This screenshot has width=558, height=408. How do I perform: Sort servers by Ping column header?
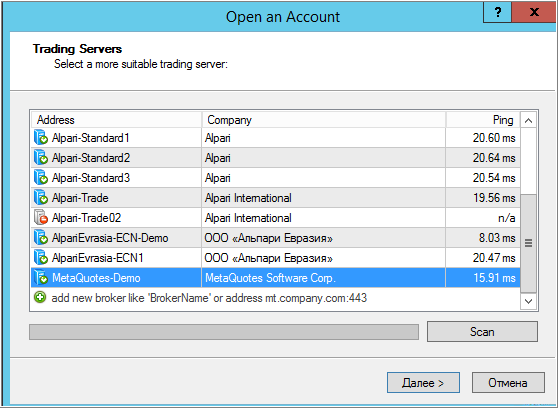click(x=483, y=120)
